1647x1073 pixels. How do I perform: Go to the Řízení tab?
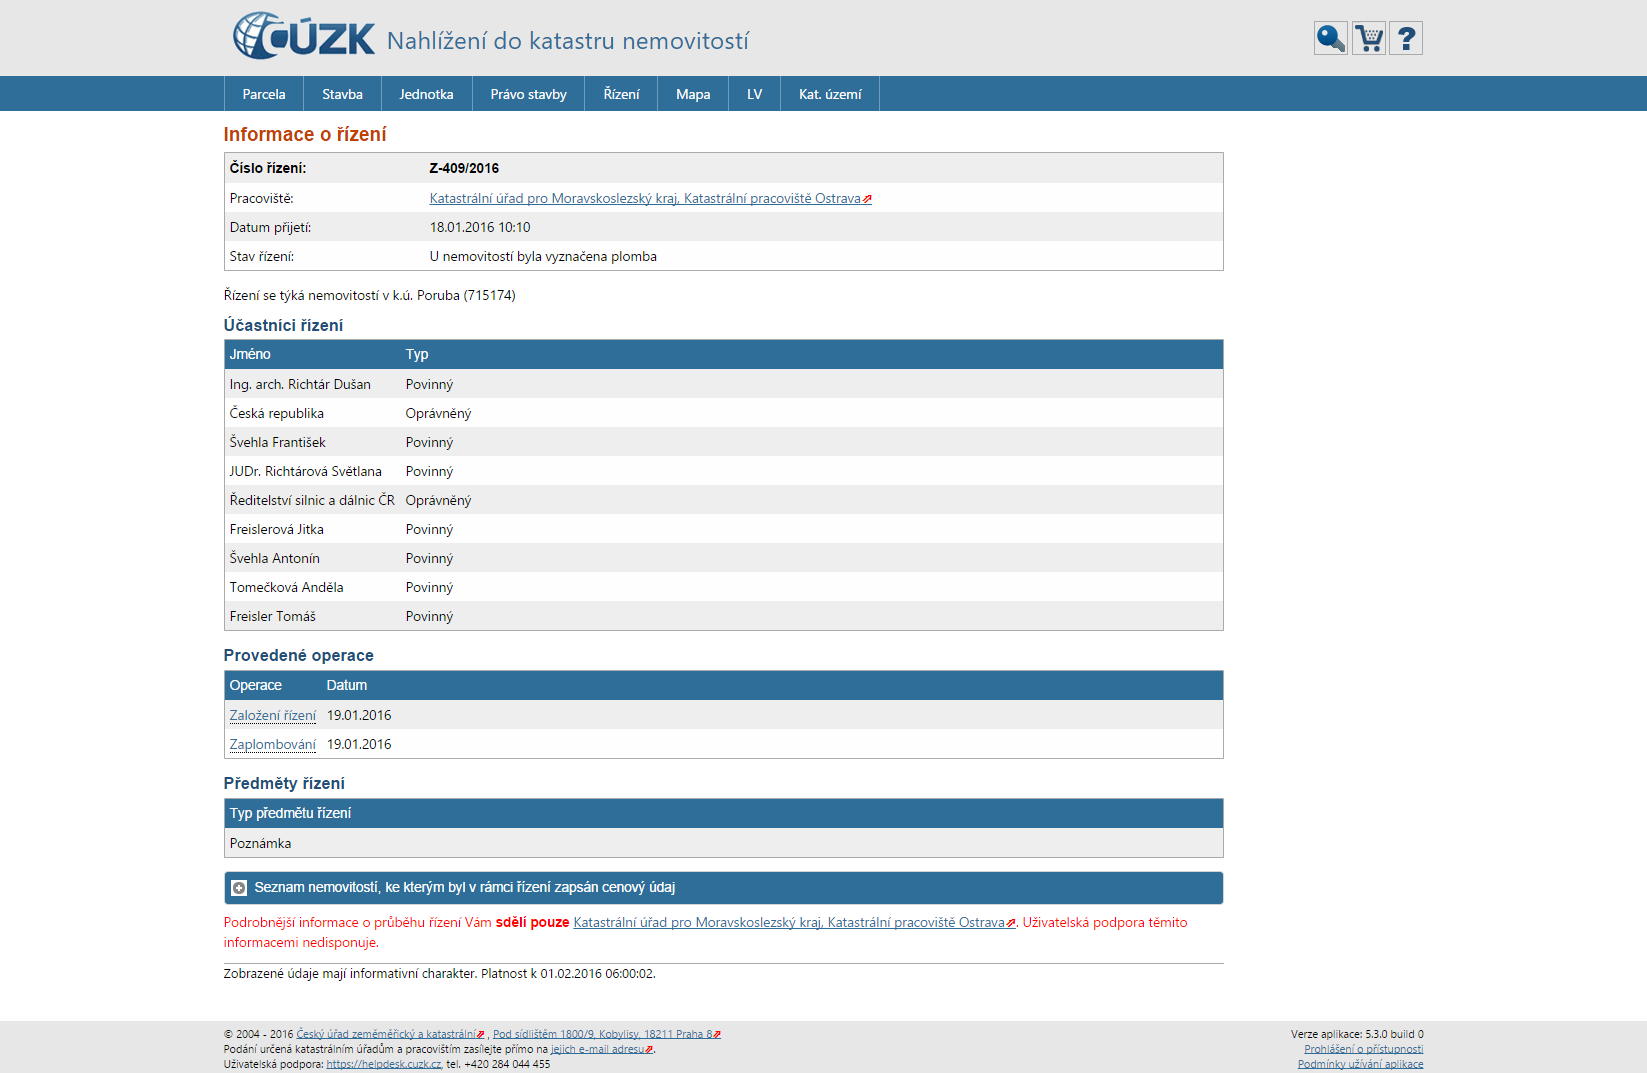pos(621,94)
